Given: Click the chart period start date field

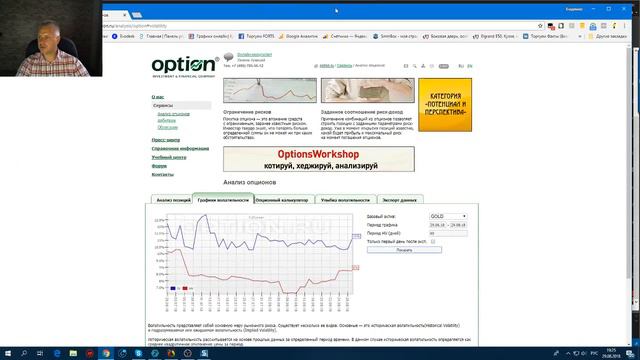Looking at the screenshot, I should pyautogui.click(x=438, y=225).
